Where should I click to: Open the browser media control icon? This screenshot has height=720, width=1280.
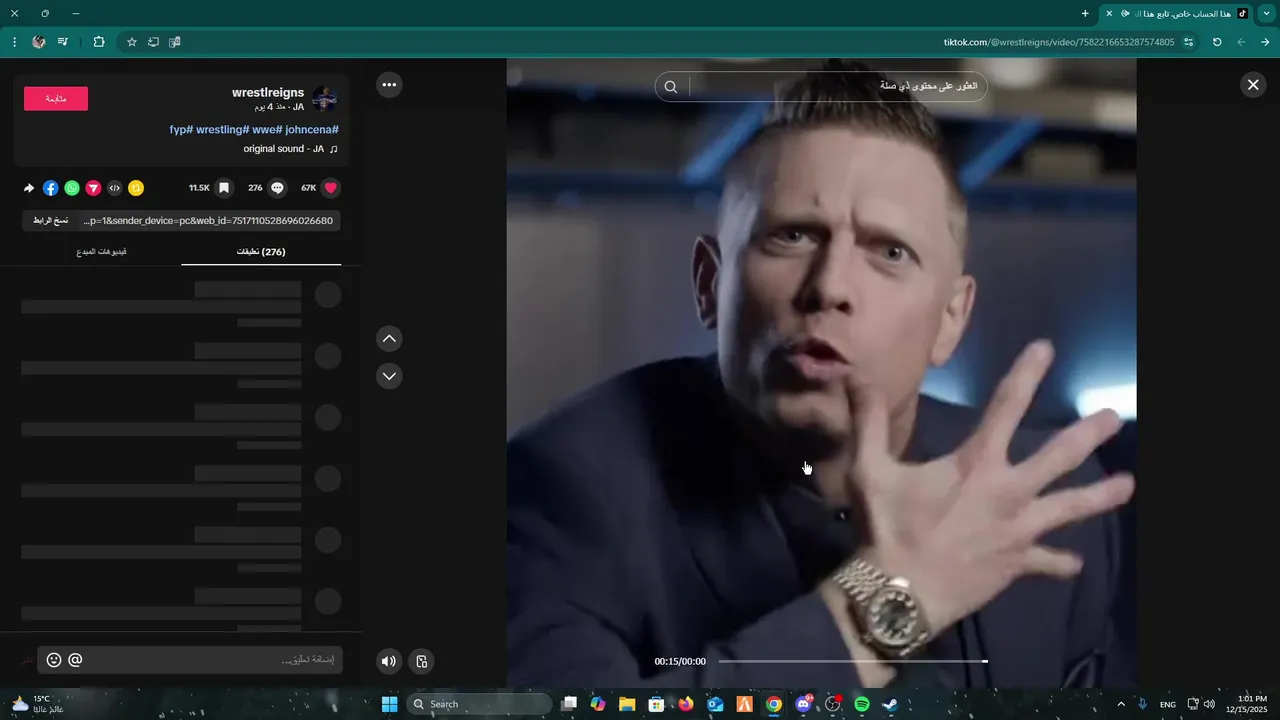pos(63,42)
